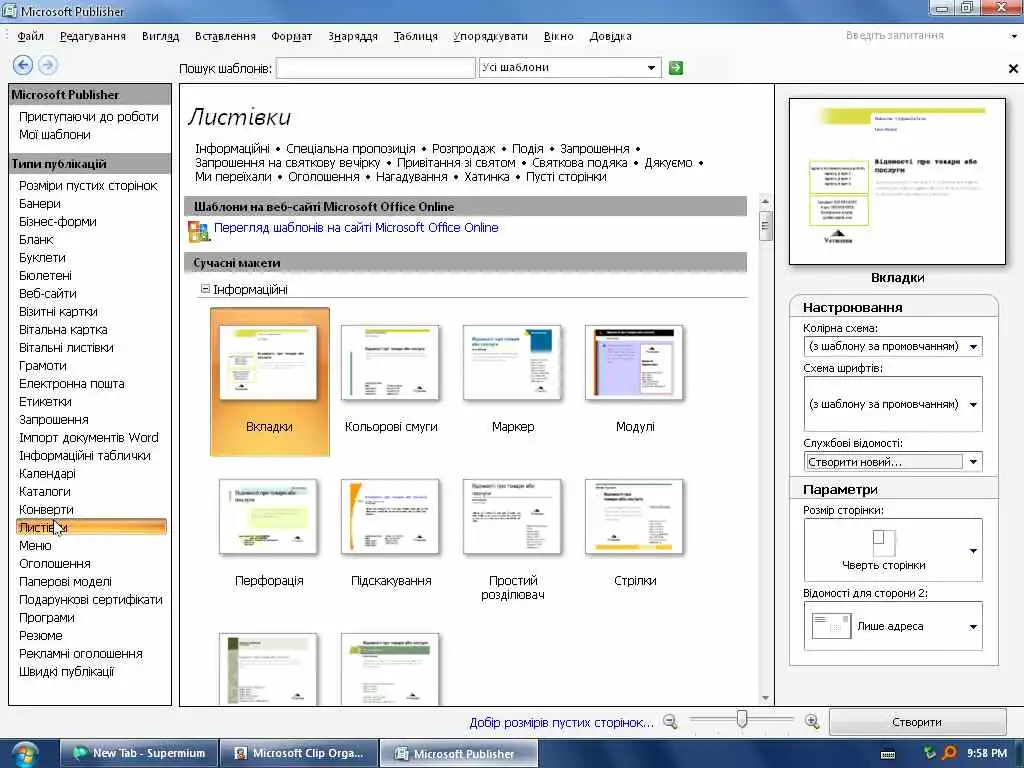Select Розміри пустих сторінок publication type

(x=88, y=185)
